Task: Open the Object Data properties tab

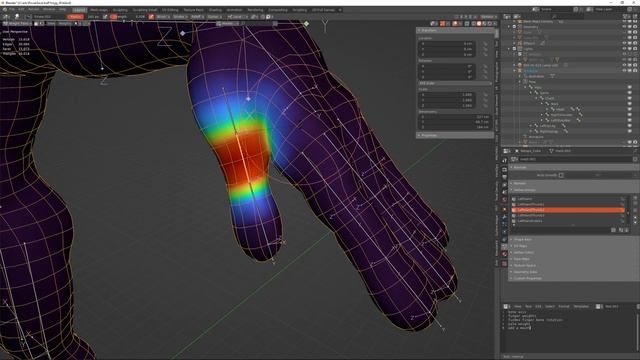Action: point(504,247)
